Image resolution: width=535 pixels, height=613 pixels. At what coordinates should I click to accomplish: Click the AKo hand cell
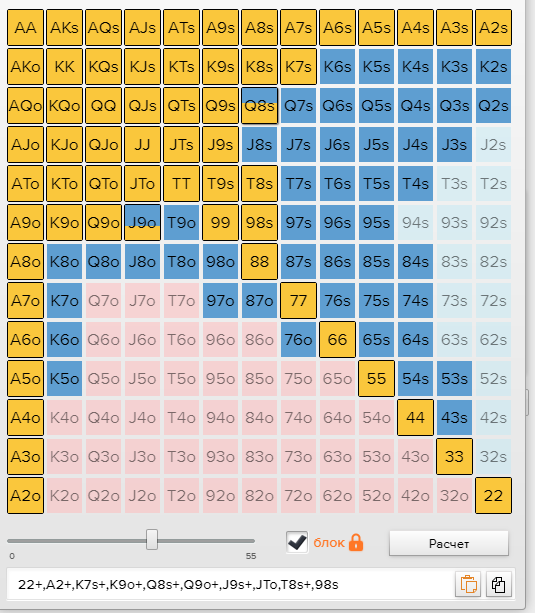(25, 66)
